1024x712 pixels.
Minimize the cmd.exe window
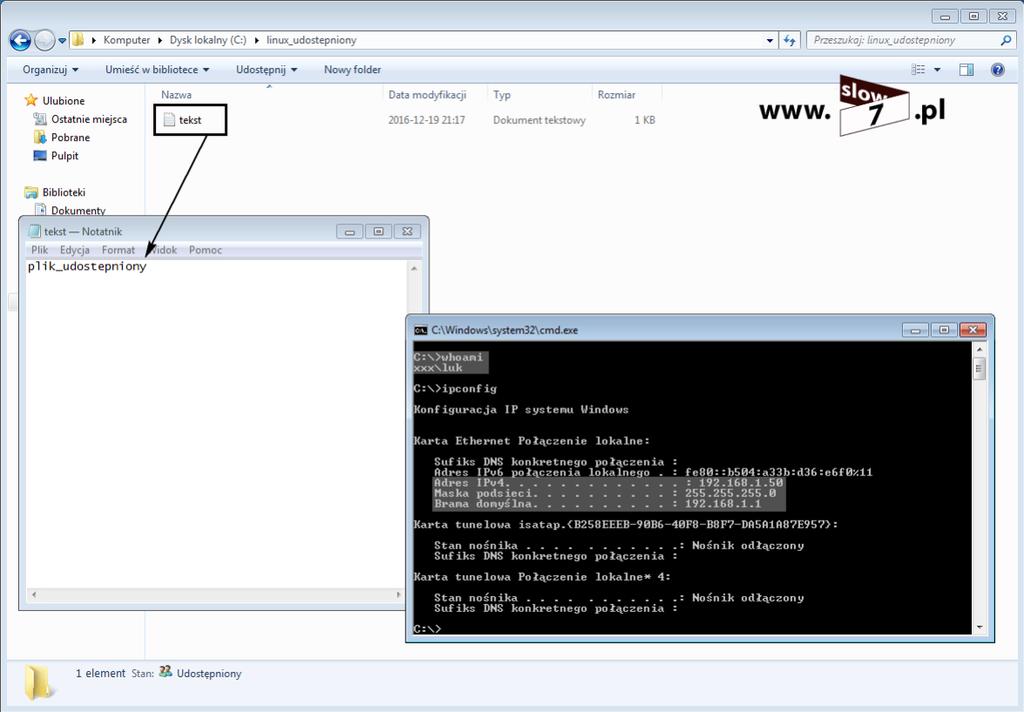tap(915, 331)
